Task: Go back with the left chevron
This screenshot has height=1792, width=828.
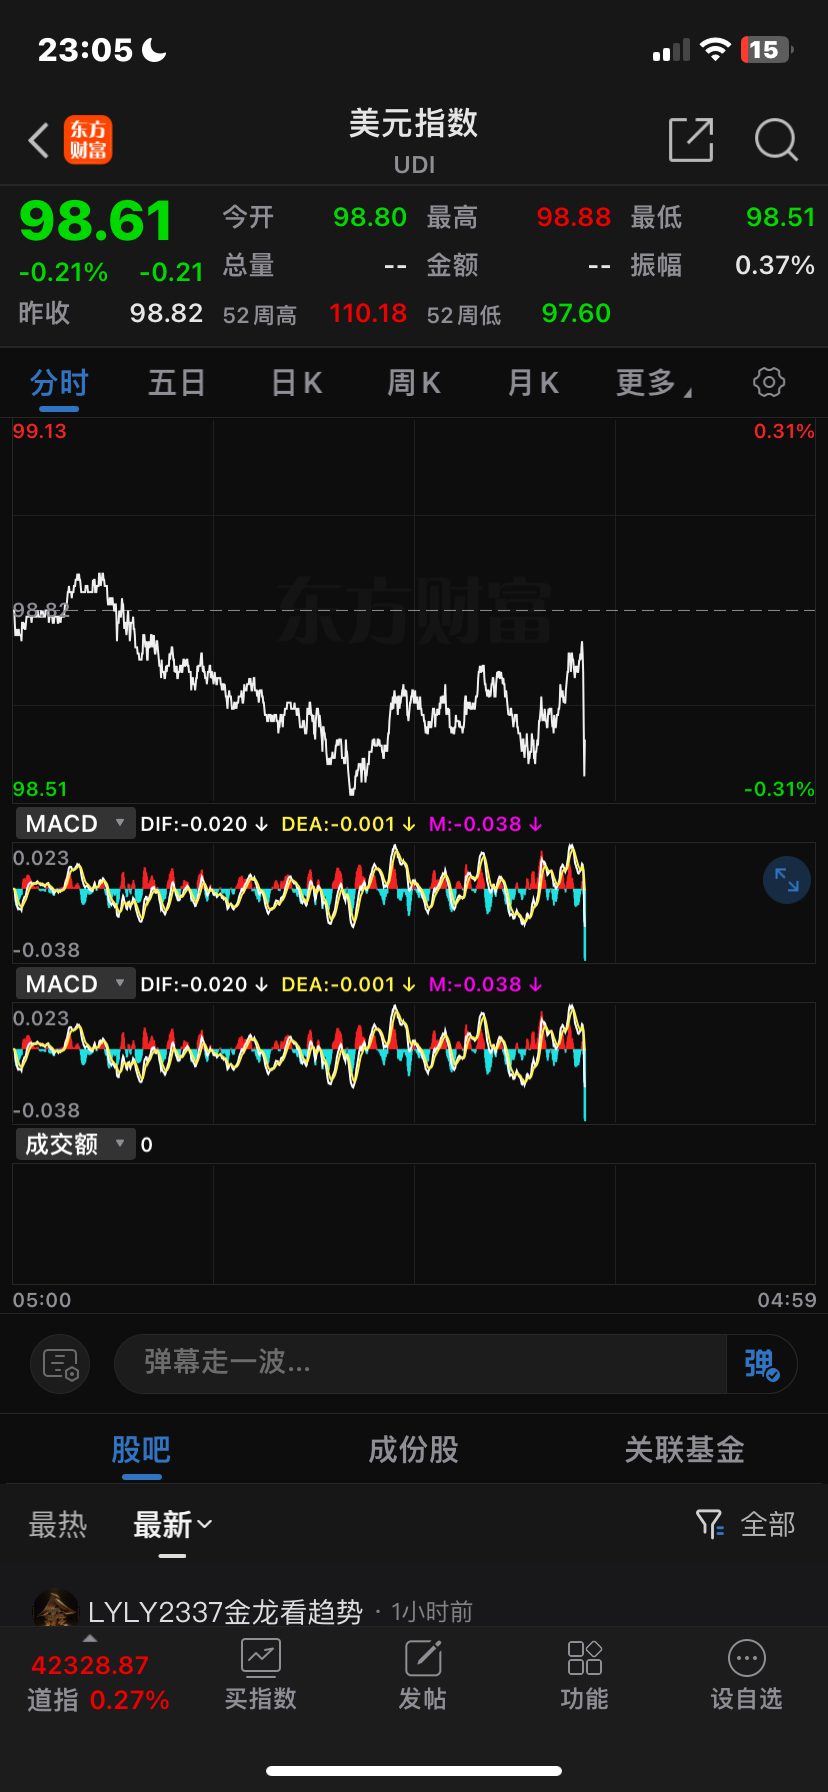Action: [x=39, y=140]
